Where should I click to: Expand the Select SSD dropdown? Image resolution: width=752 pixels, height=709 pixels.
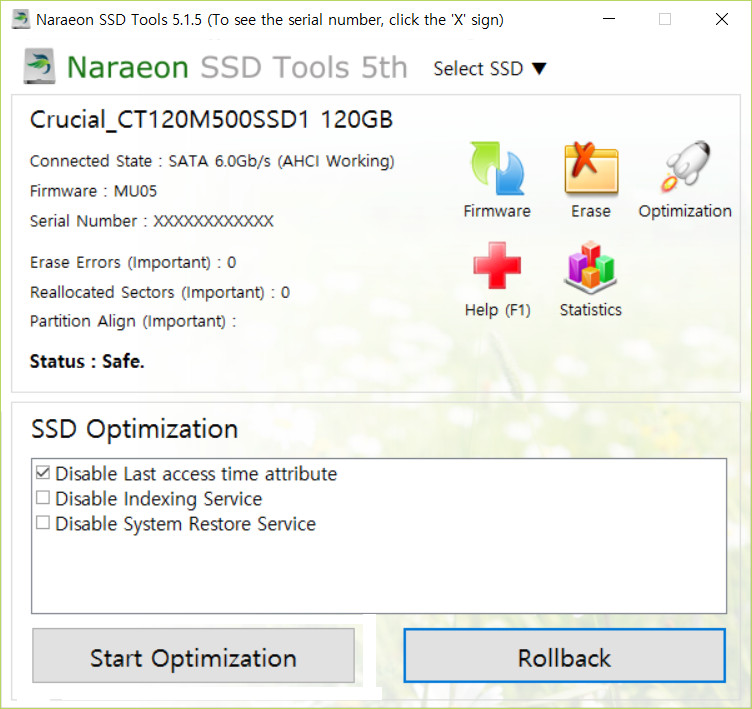[490, 69]
